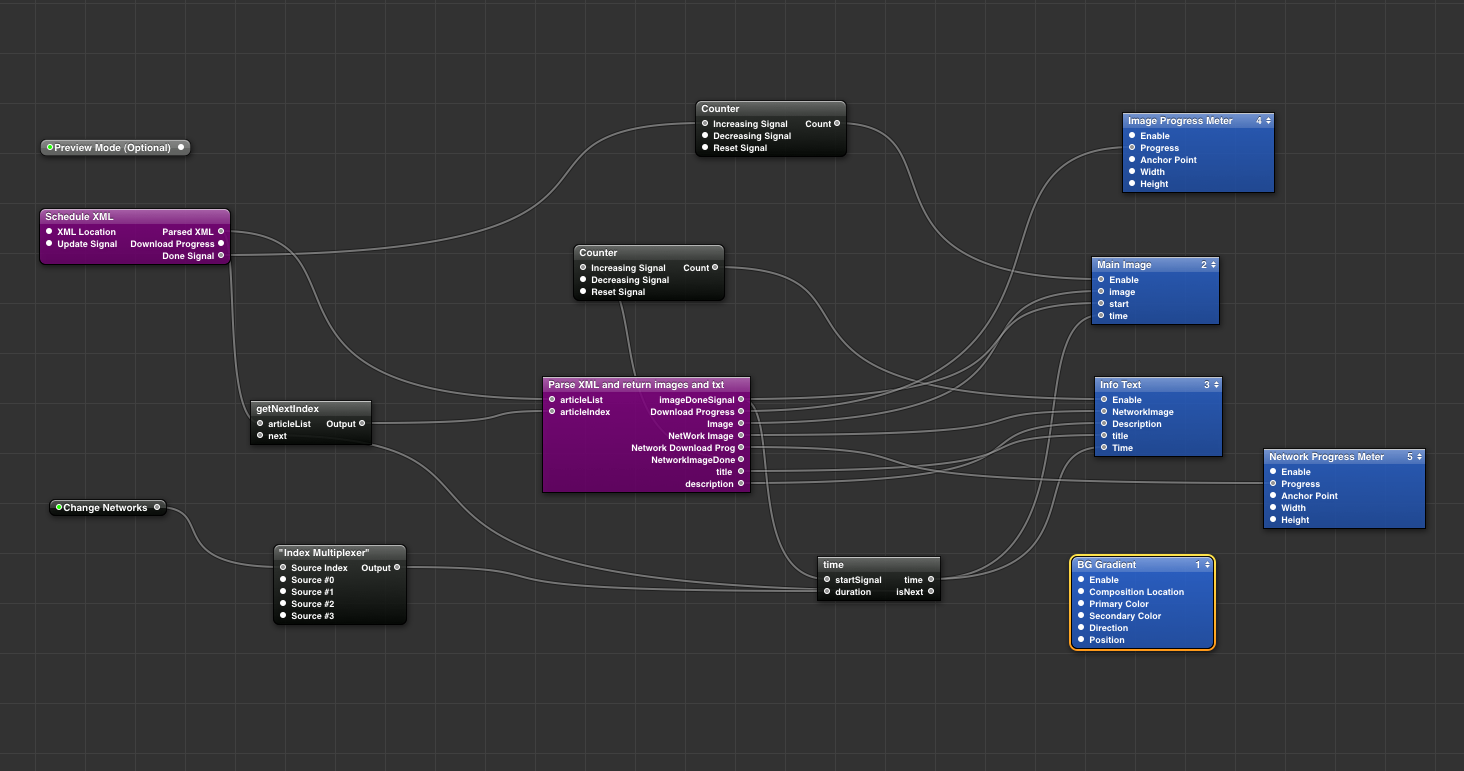Click duration input port on time node
Screen dimensions: 1464x771
coord(827,592)
